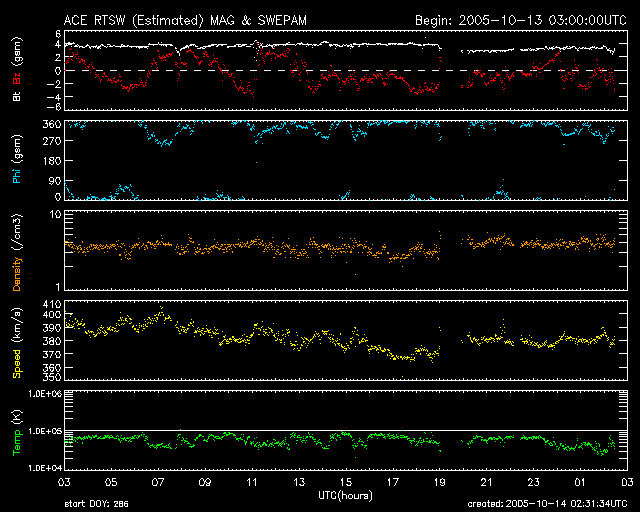Click the 'created: 2005-10-14 02:31:34UTC' timestamp
Image resolution: width=640 pixels, height=512 pixels.
pyautogui.click(x=547, y=504)
